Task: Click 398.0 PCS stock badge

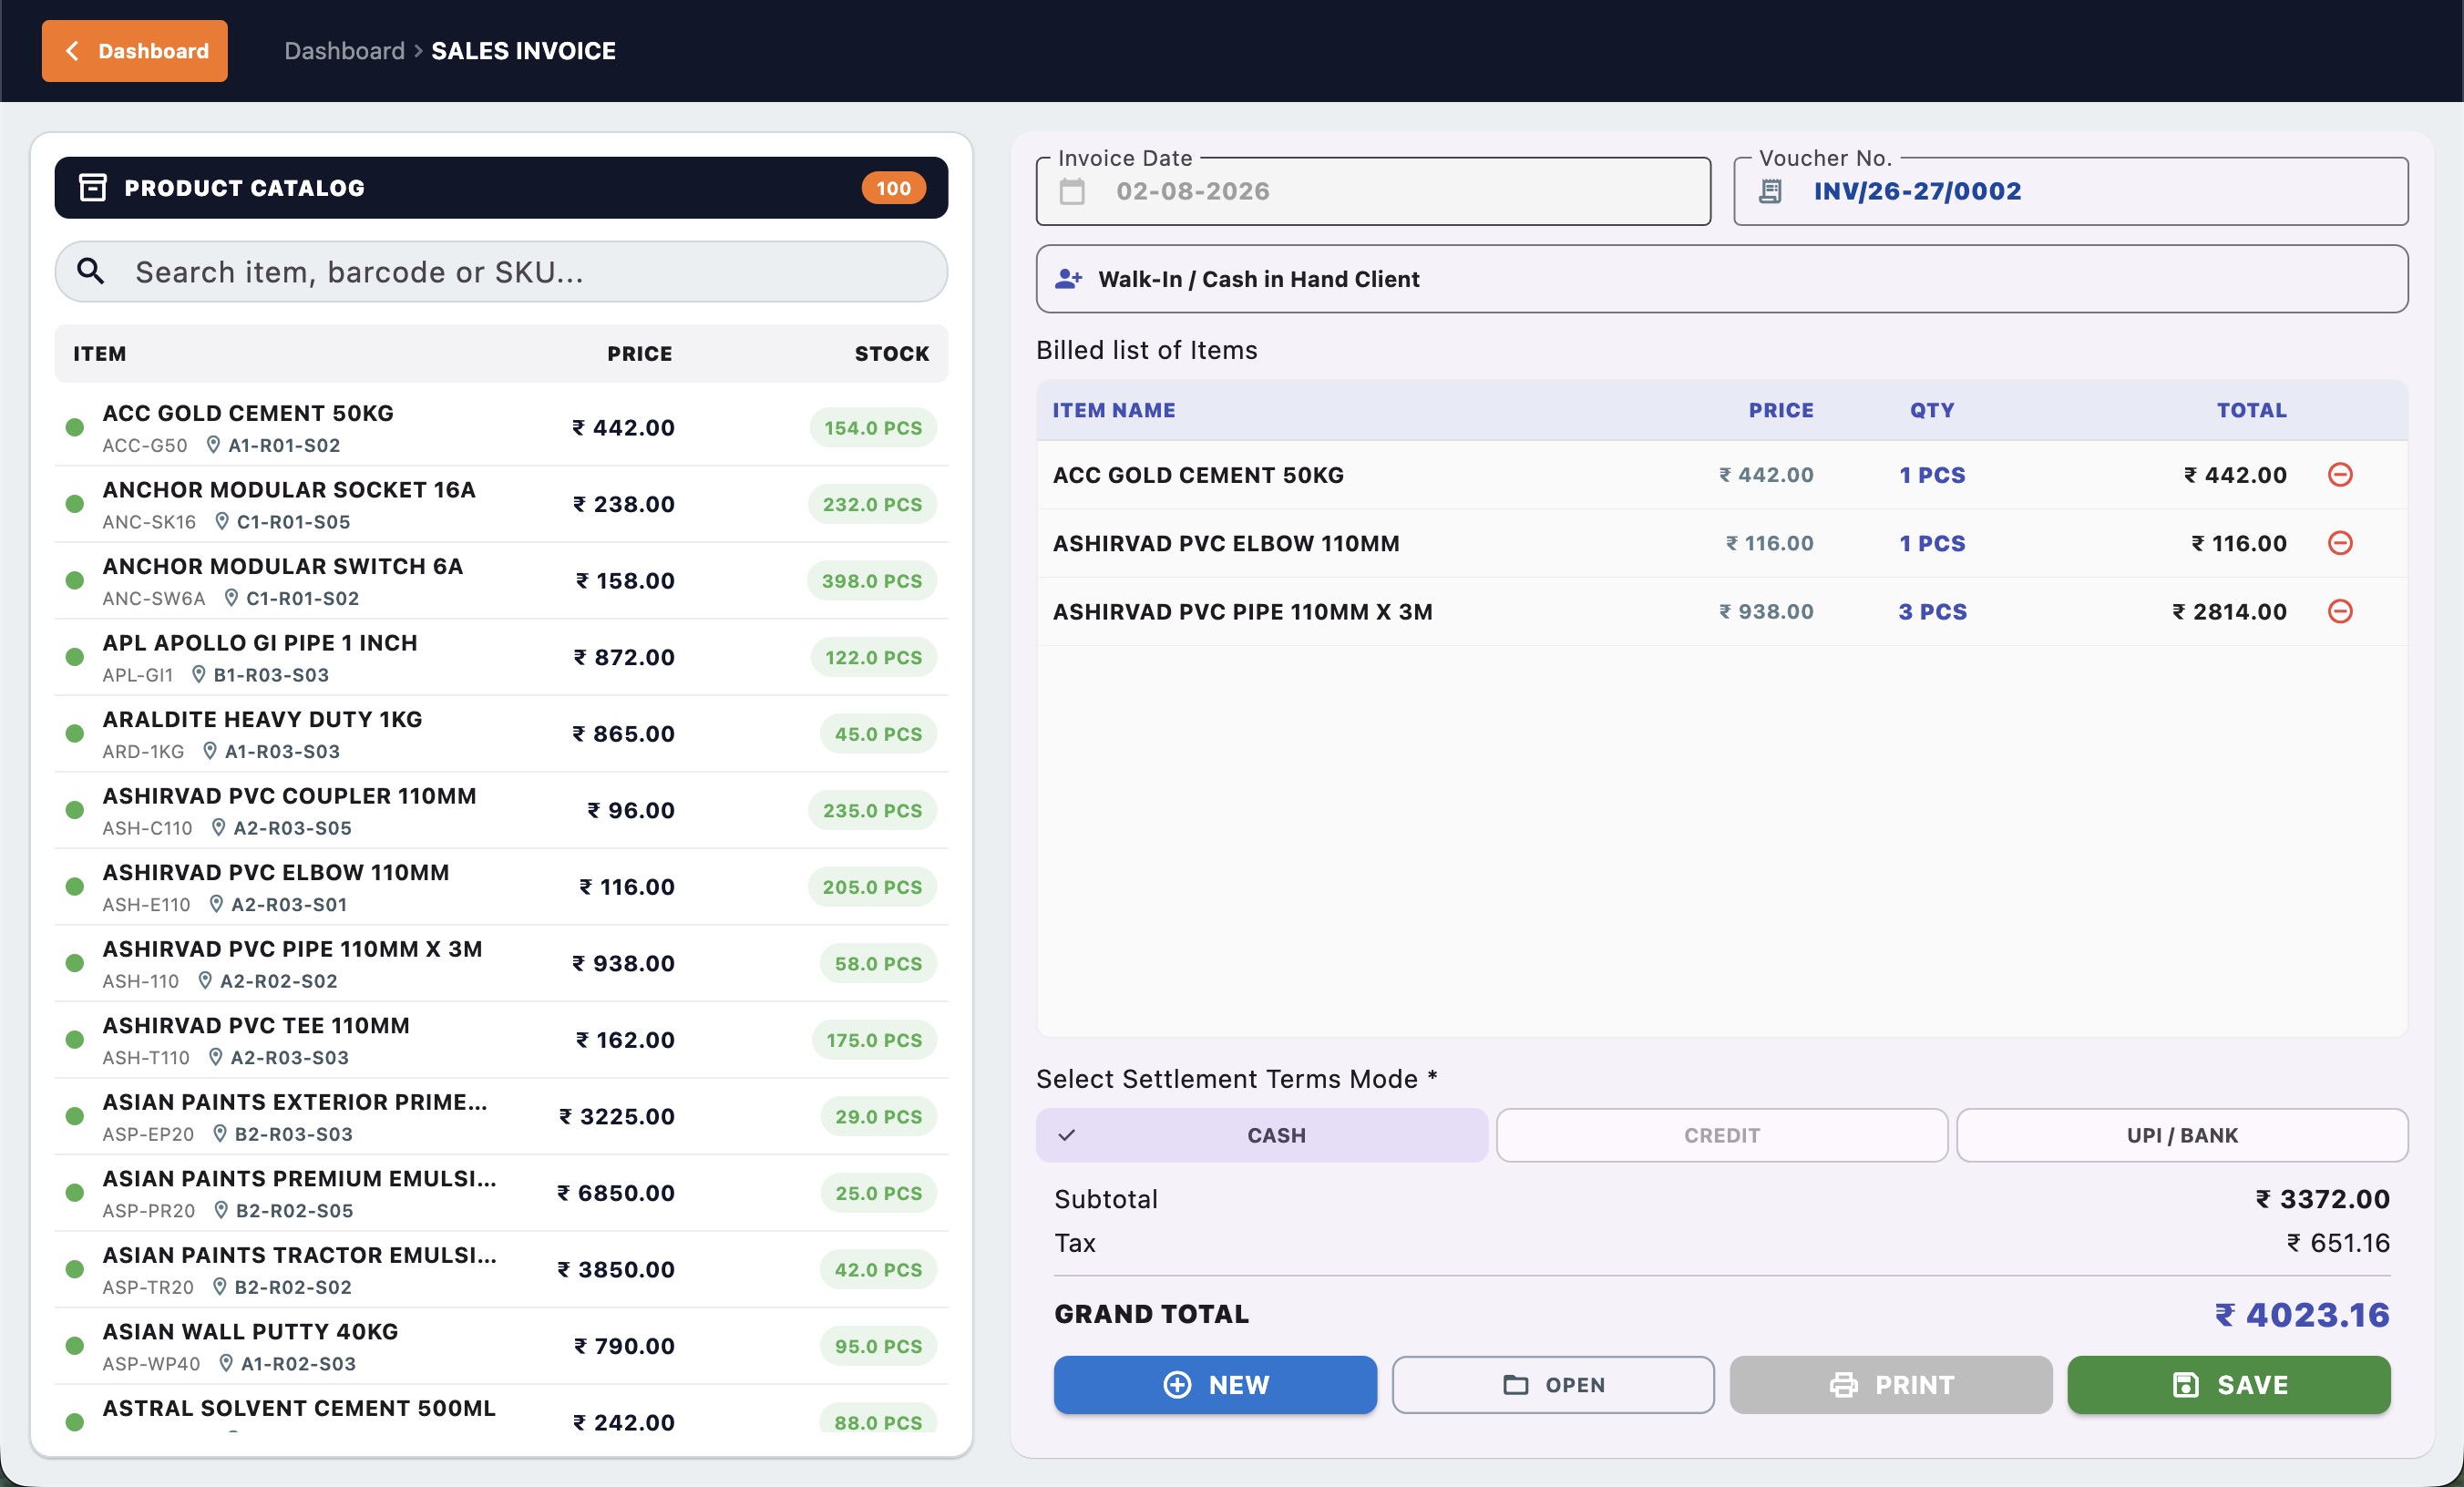Action: point(872,581)
